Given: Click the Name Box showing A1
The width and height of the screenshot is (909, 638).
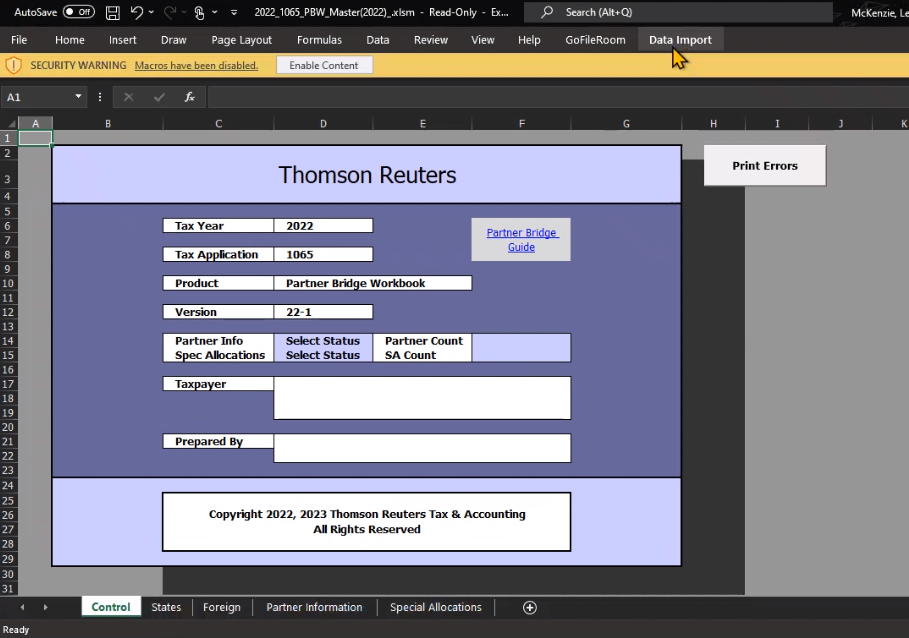Looking at the screenshot, I should 37,97.
